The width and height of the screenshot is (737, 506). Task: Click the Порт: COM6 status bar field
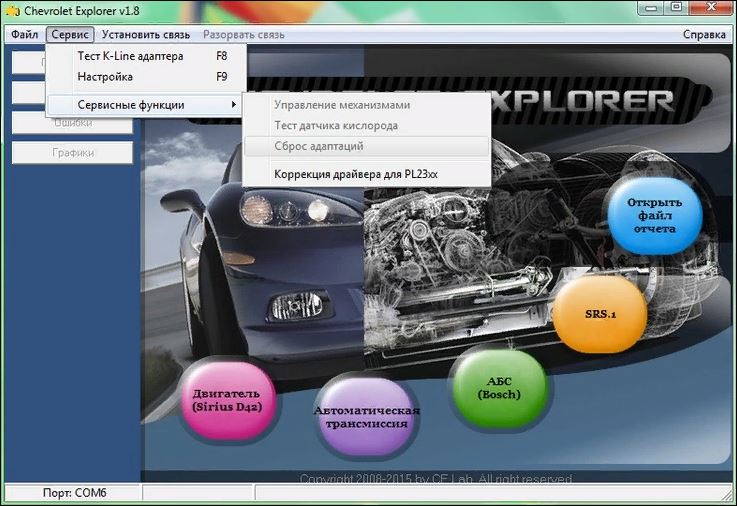(74, 493)
